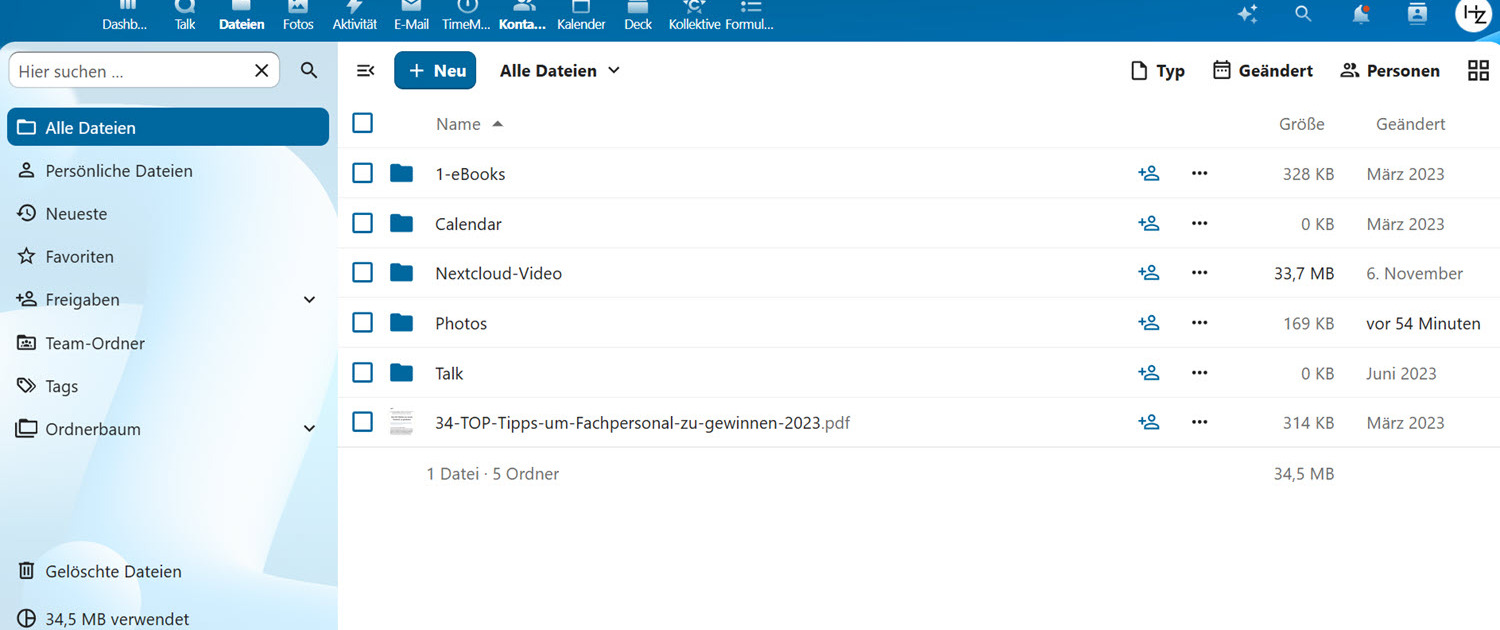The height and width of the screenshot is (630, 1500).
Task: Click the PDF thumbnail of 34-TOP-Tipps file
Action: (401, 422)
